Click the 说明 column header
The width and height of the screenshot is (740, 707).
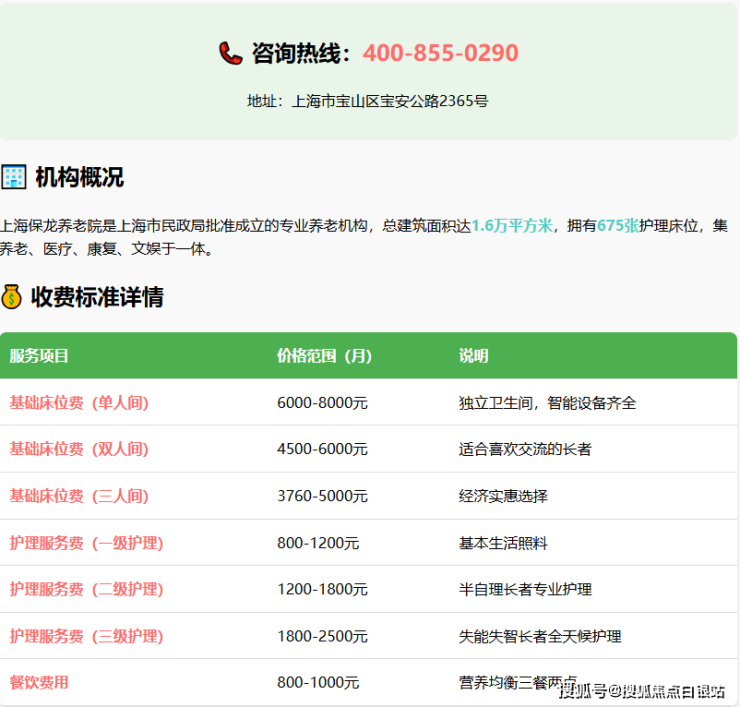point(473,356)
